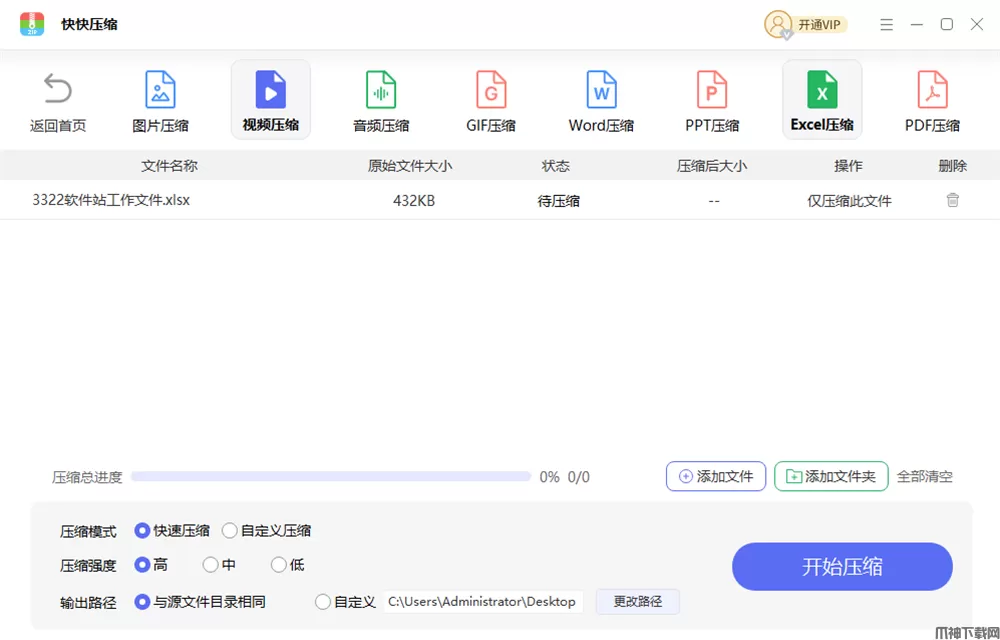Viewport: 1000px width, 640px height.
Task: Click the total compression progress bar
Action: point(330,477)
